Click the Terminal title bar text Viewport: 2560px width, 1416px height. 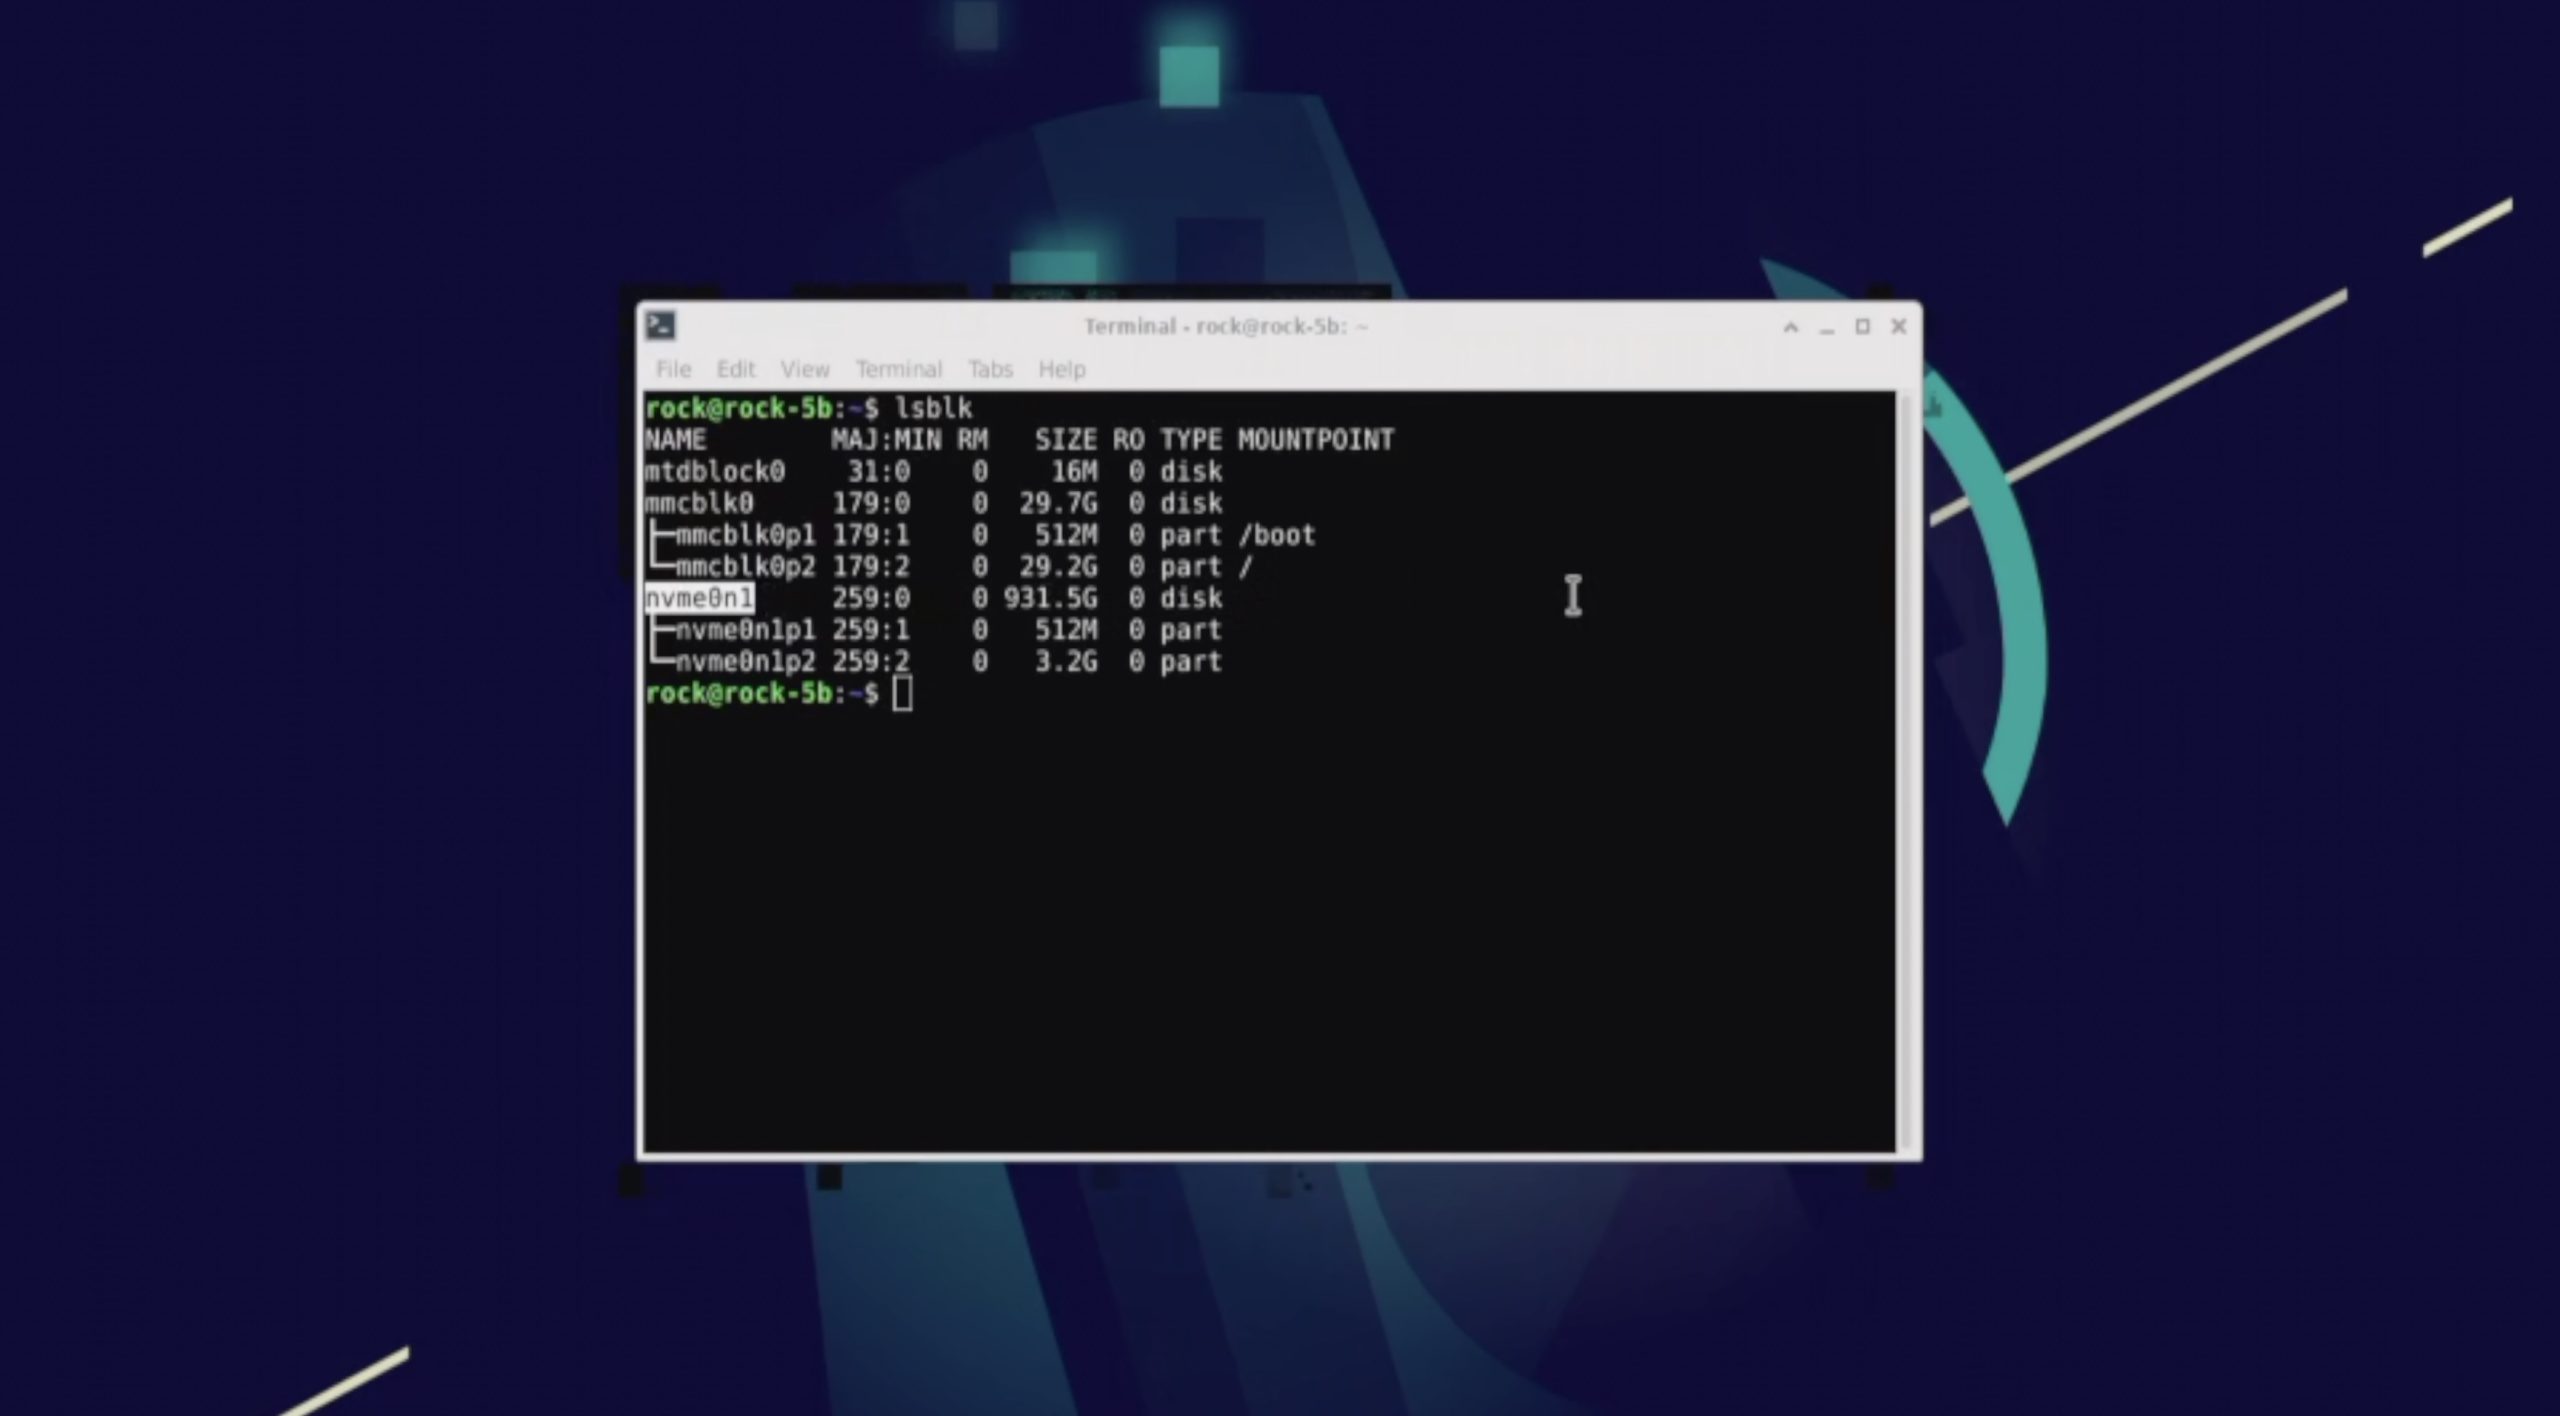click(1225, 326)
